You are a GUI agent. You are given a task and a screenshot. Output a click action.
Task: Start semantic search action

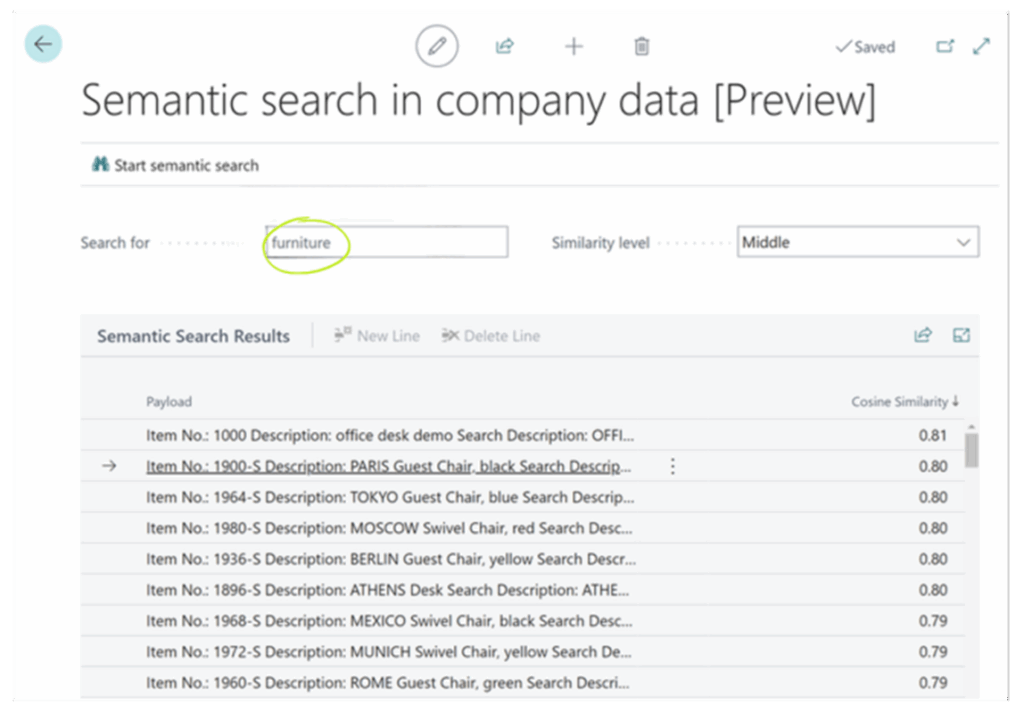(175, 165)
